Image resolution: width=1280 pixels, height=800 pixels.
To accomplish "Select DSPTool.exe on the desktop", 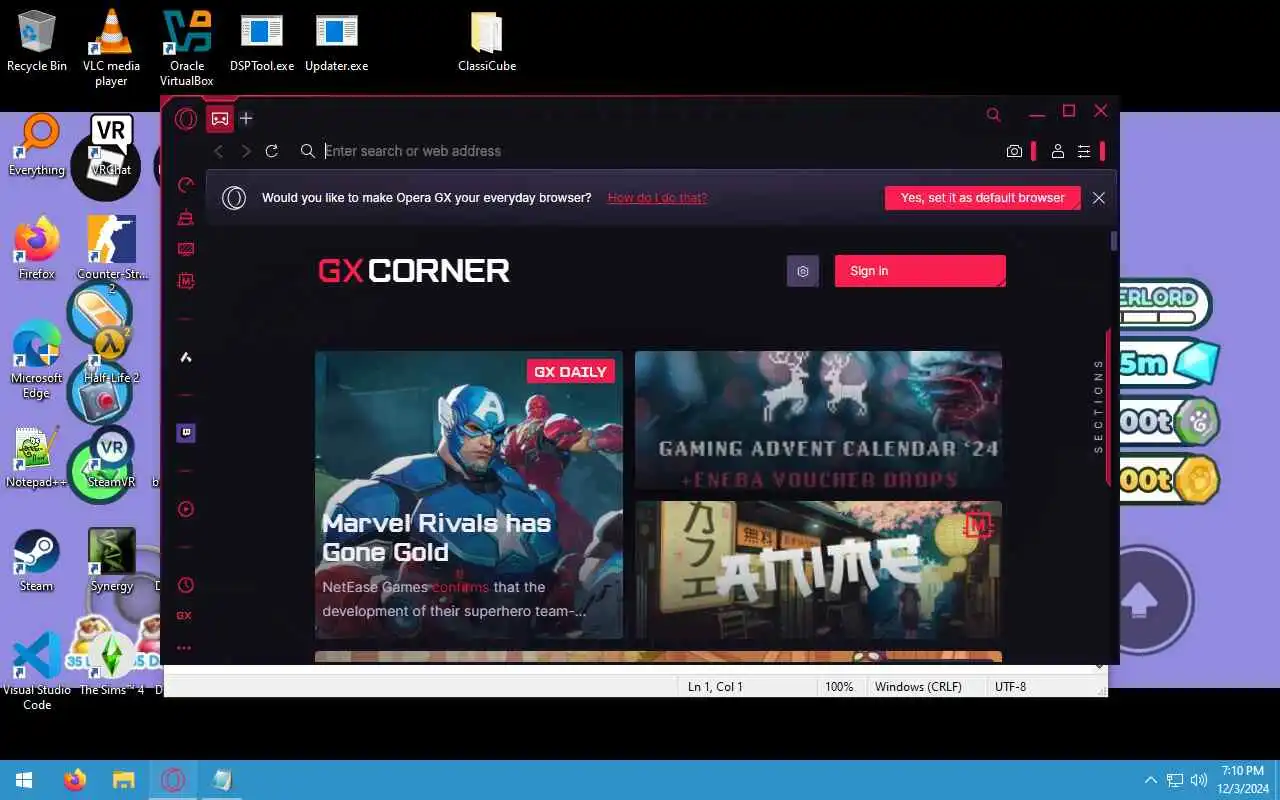I will (x=262, y=41).
